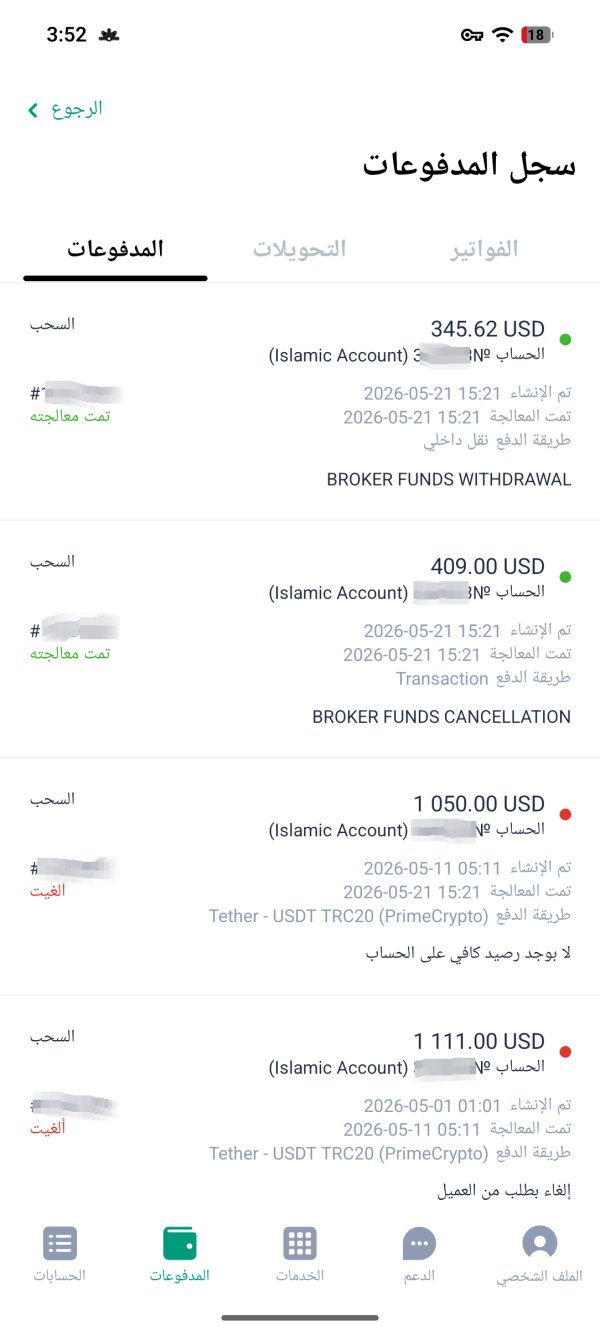
Task: Tap the VPN key icon in status bar
Action: tap(472, 35)
